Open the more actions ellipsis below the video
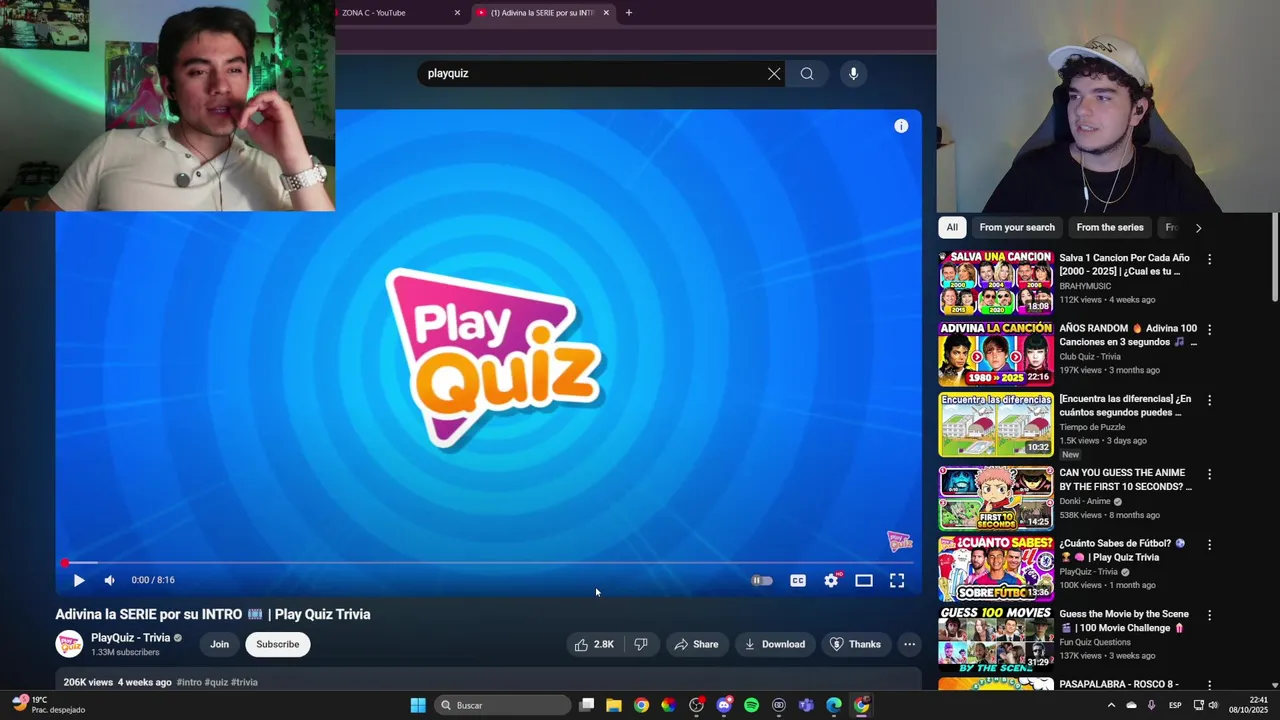Viewport: 1280px width, 720px height. (x=909, y=644)
